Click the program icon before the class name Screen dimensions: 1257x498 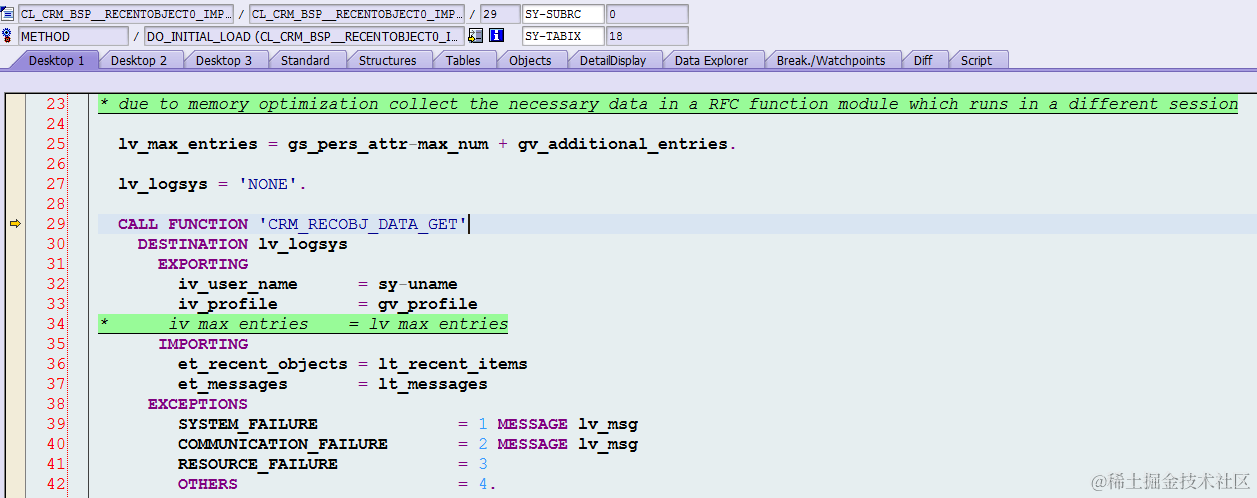[8, 14]
